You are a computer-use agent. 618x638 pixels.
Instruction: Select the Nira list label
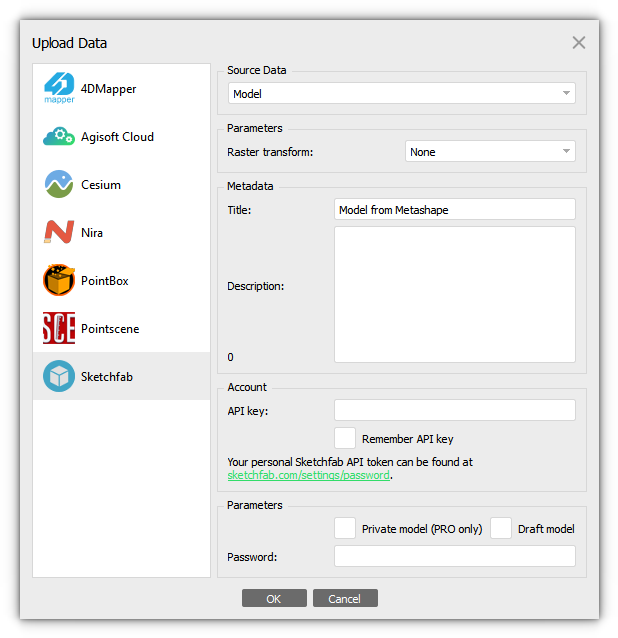click(92, 233)
